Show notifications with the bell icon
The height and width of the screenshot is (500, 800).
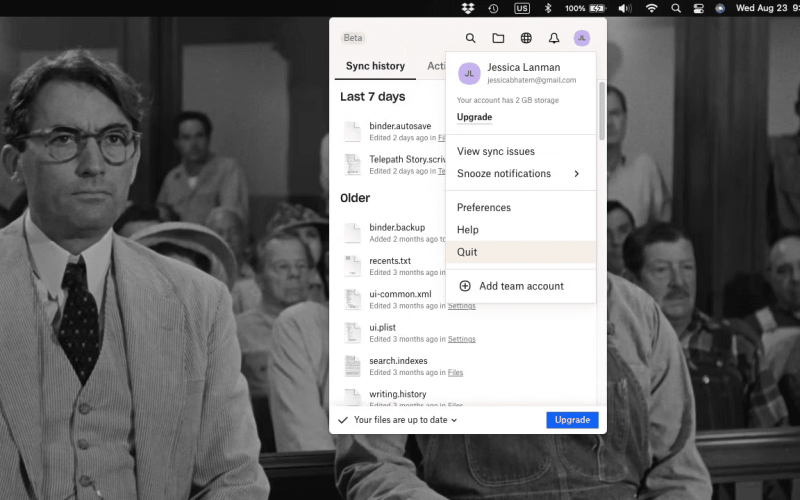(x=554, y=38)
